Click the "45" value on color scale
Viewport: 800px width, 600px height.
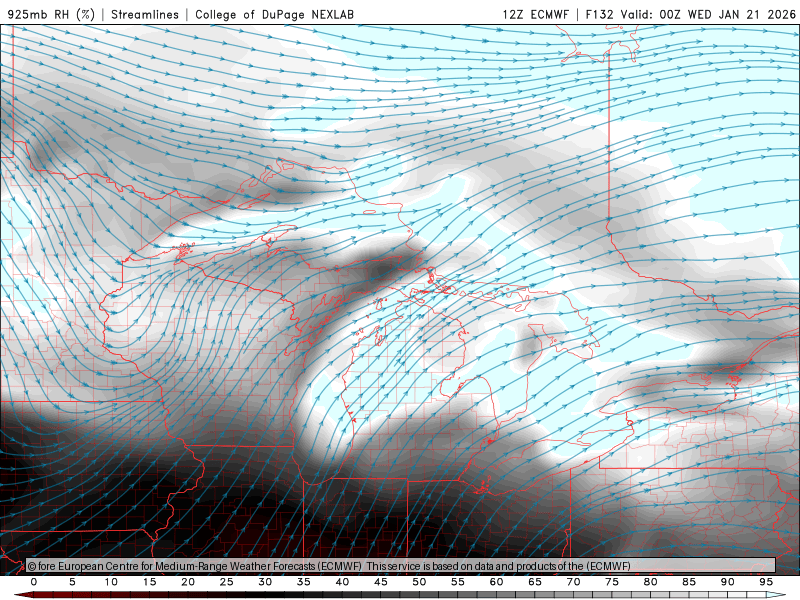381,582
